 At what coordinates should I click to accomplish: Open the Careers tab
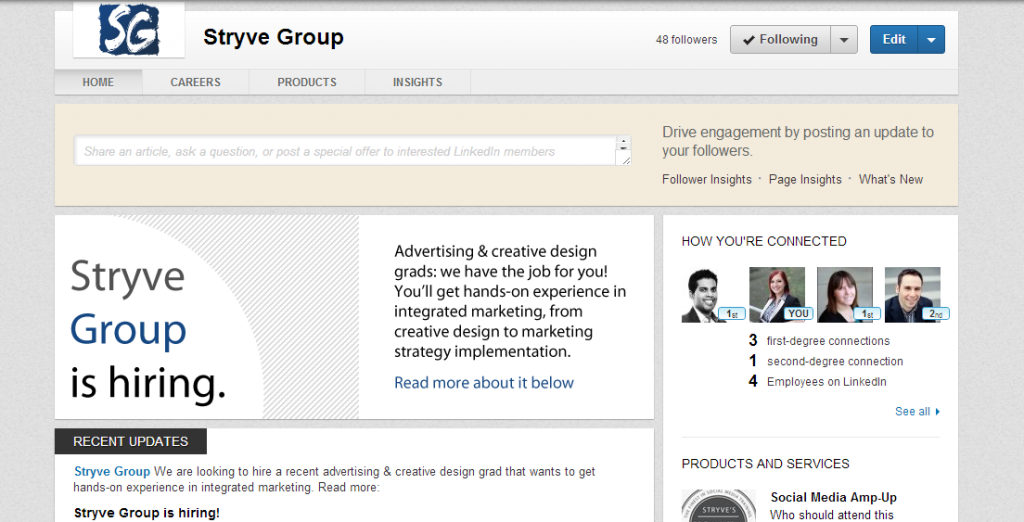(195, 82)
